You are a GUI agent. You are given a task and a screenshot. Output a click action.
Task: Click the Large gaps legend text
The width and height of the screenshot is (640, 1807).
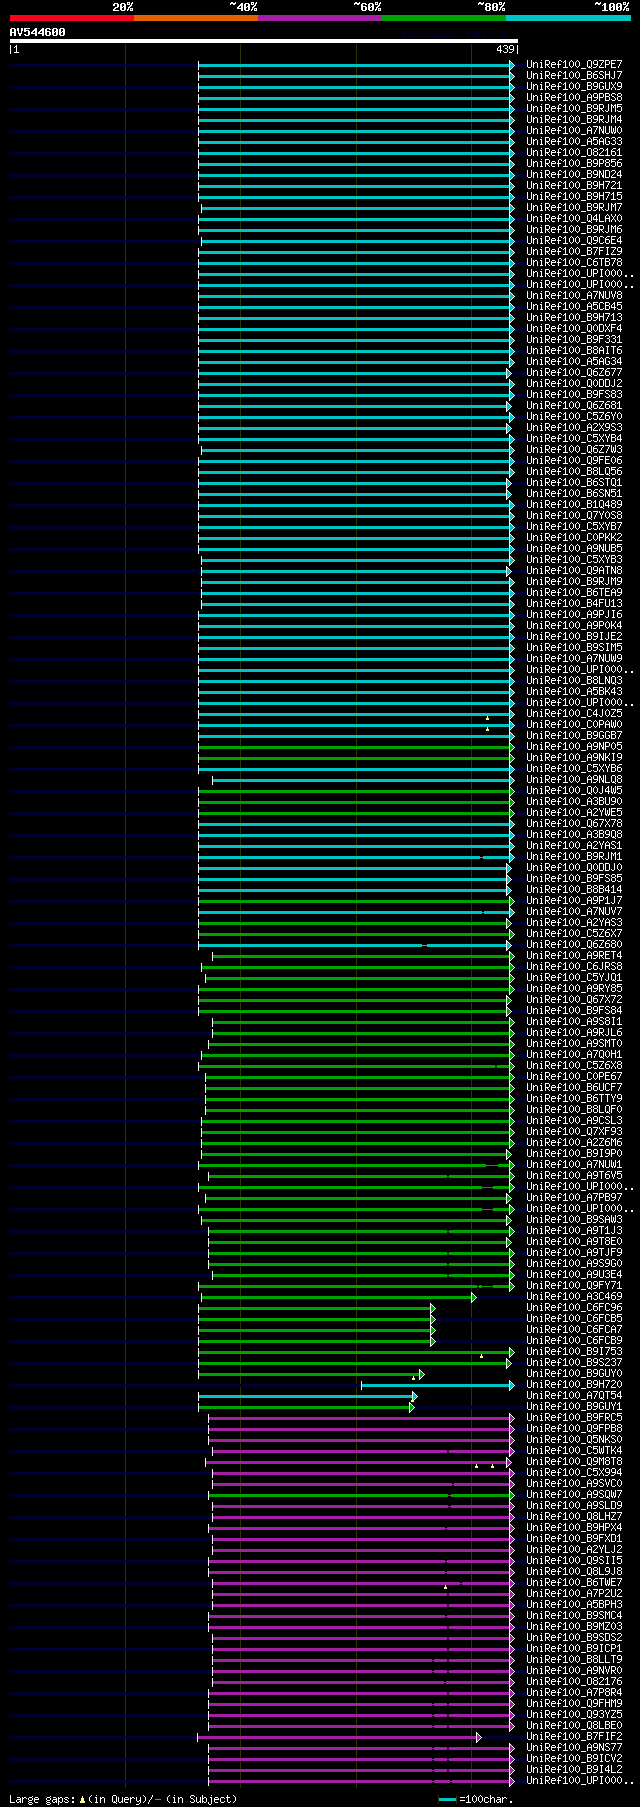click(123, 1799)
